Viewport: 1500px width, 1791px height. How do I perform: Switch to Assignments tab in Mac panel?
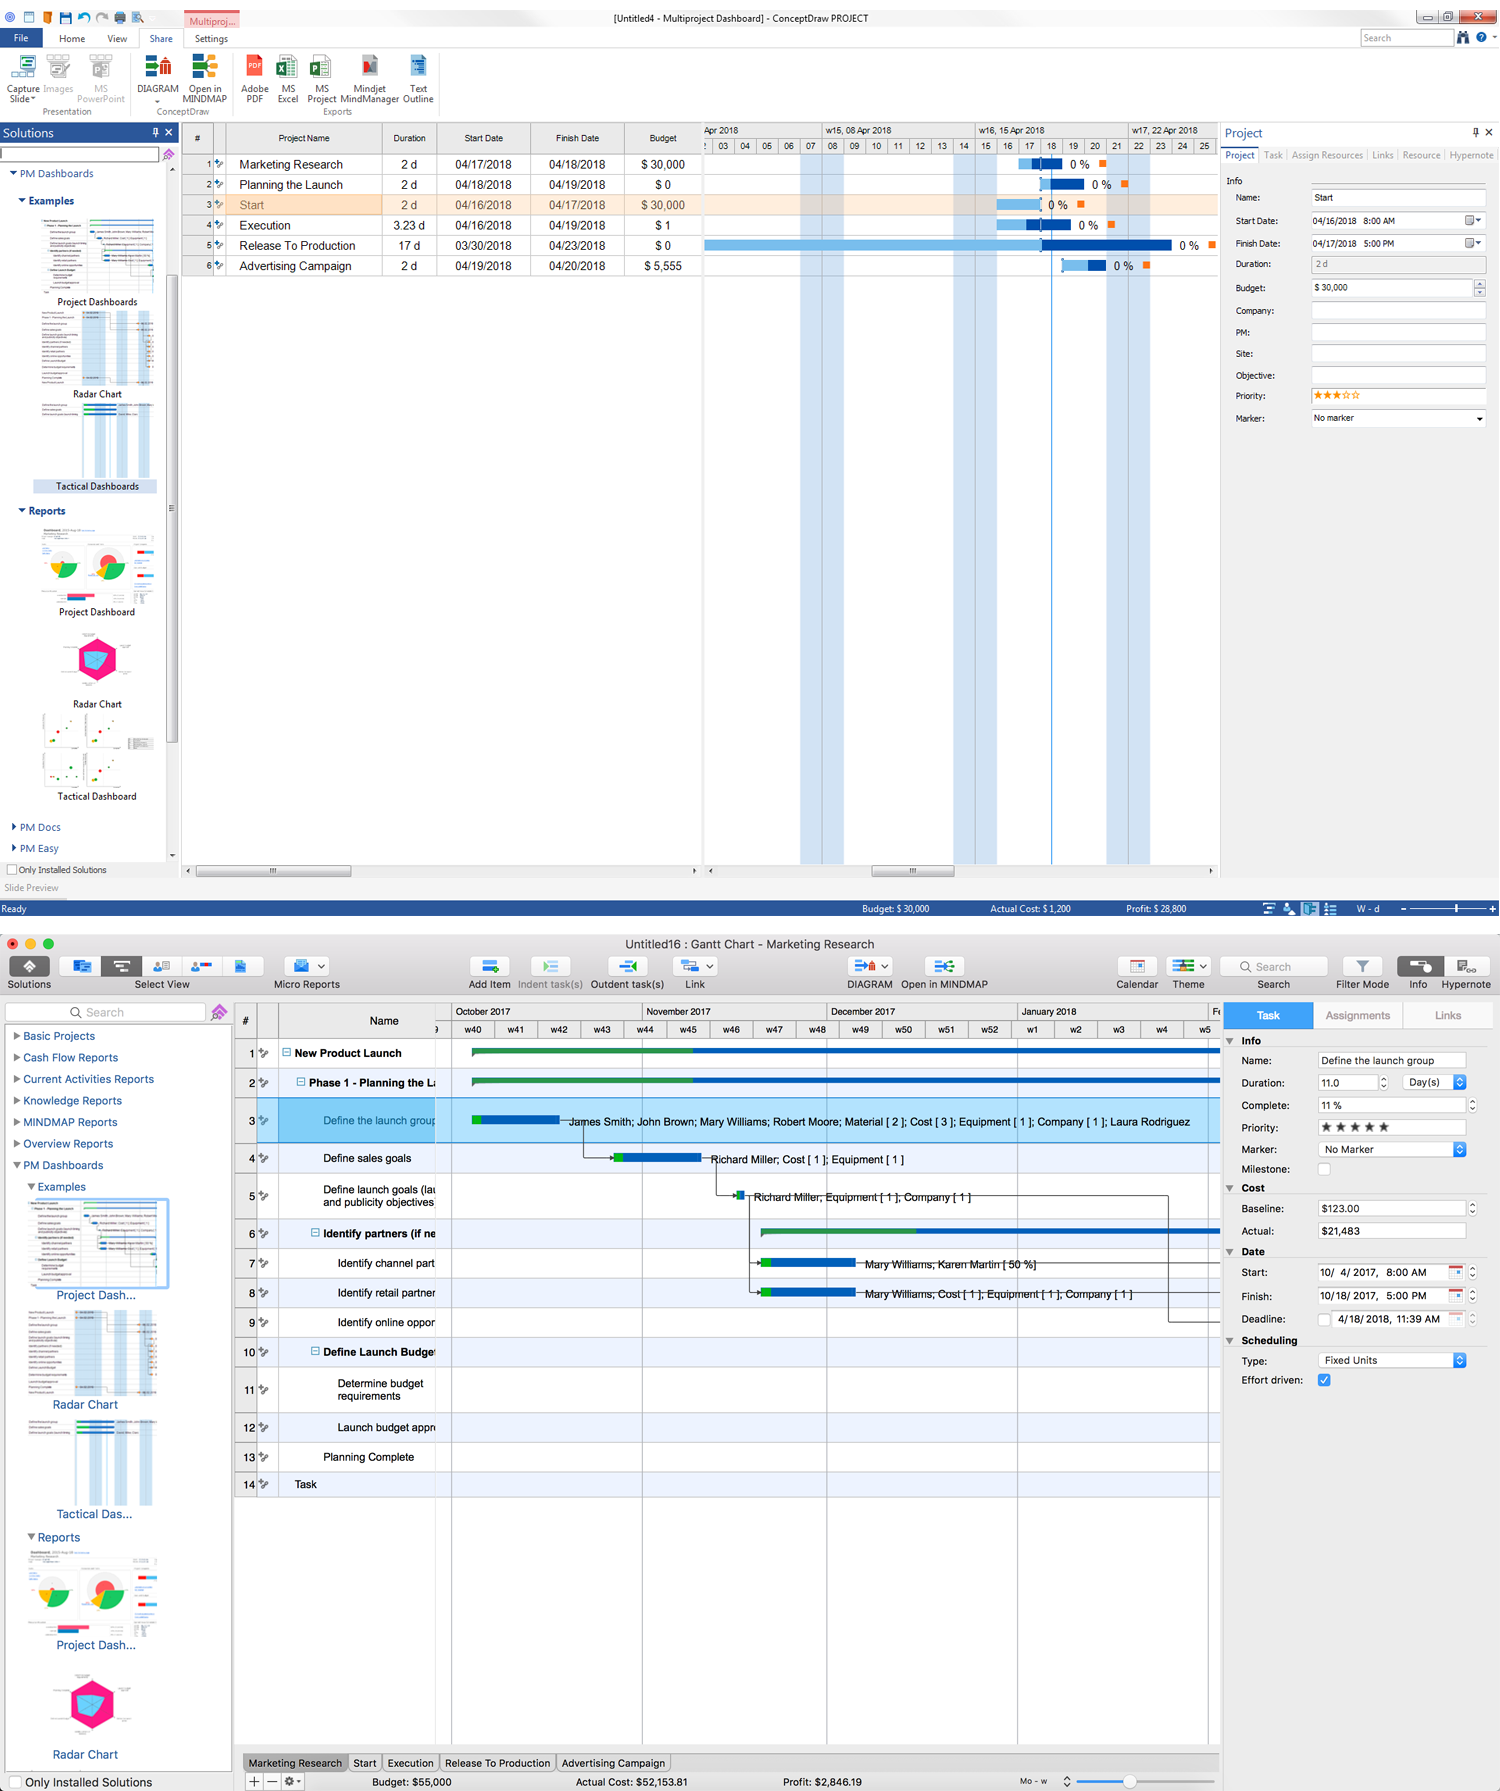(1357, 1015)
